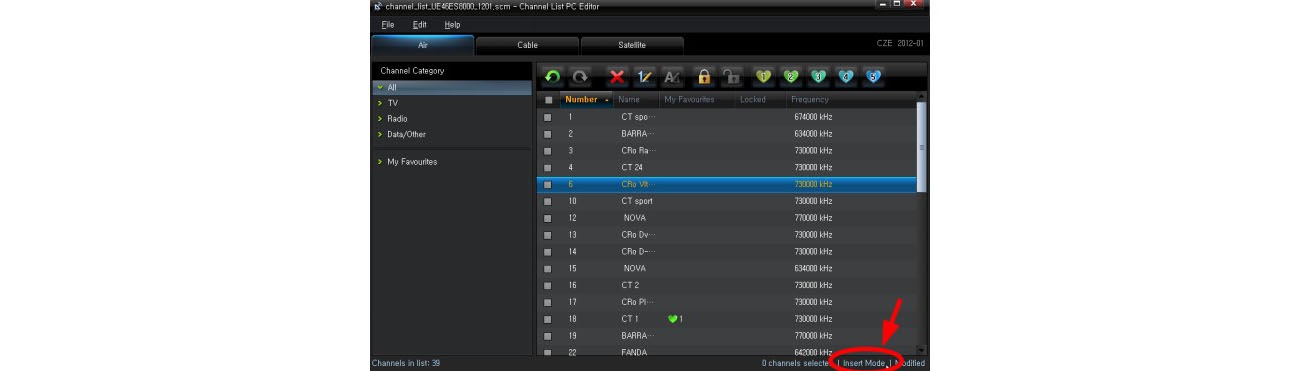Add to Favourites 4 heart icon

[x=846, y=77]
